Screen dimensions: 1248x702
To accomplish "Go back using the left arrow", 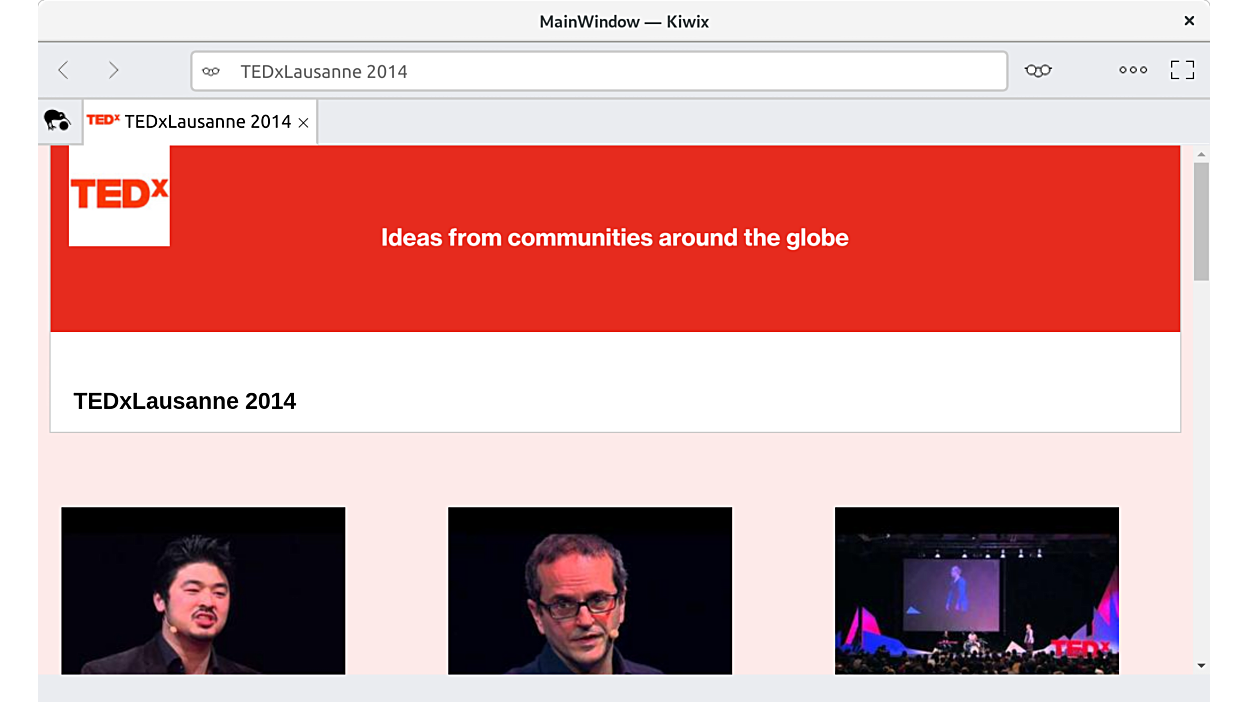I will [x=63, y=70].
